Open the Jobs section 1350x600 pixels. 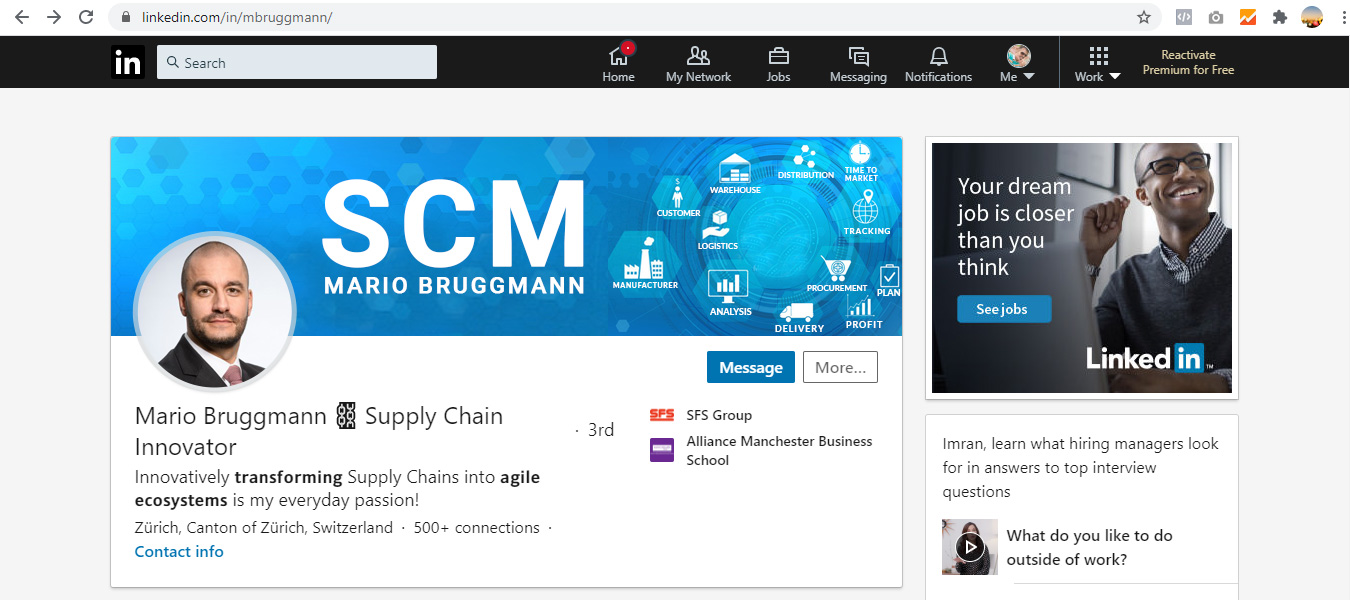778,63
